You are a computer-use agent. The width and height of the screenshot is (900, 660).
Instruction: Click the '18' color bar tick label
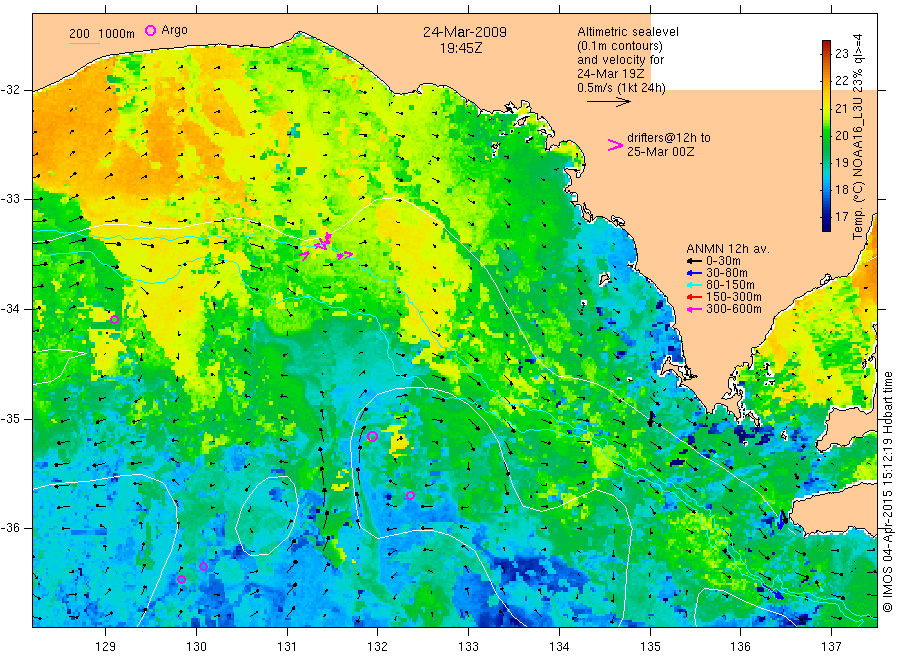[841, 190]
